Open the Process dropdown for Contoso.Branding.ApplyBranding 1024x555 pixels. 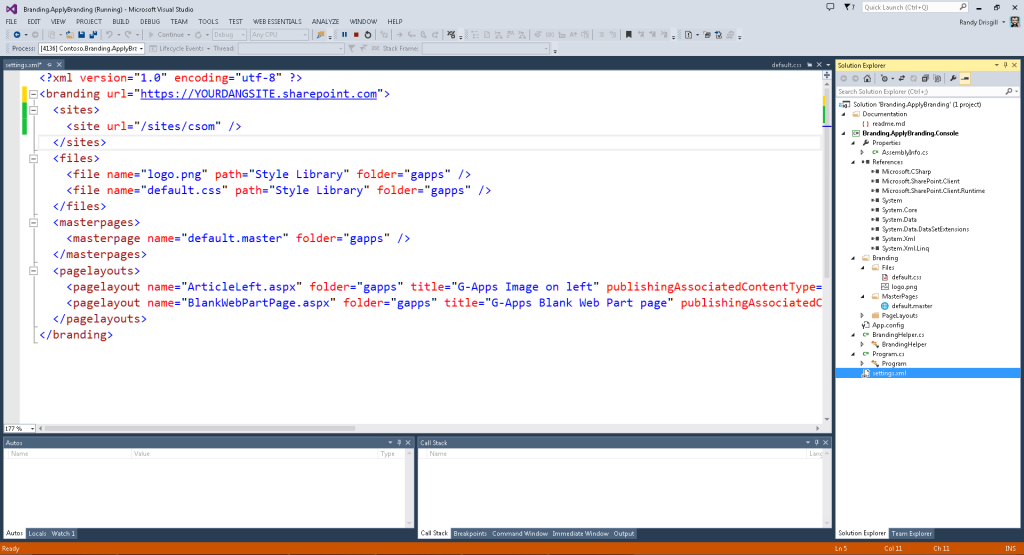[141, 48]
